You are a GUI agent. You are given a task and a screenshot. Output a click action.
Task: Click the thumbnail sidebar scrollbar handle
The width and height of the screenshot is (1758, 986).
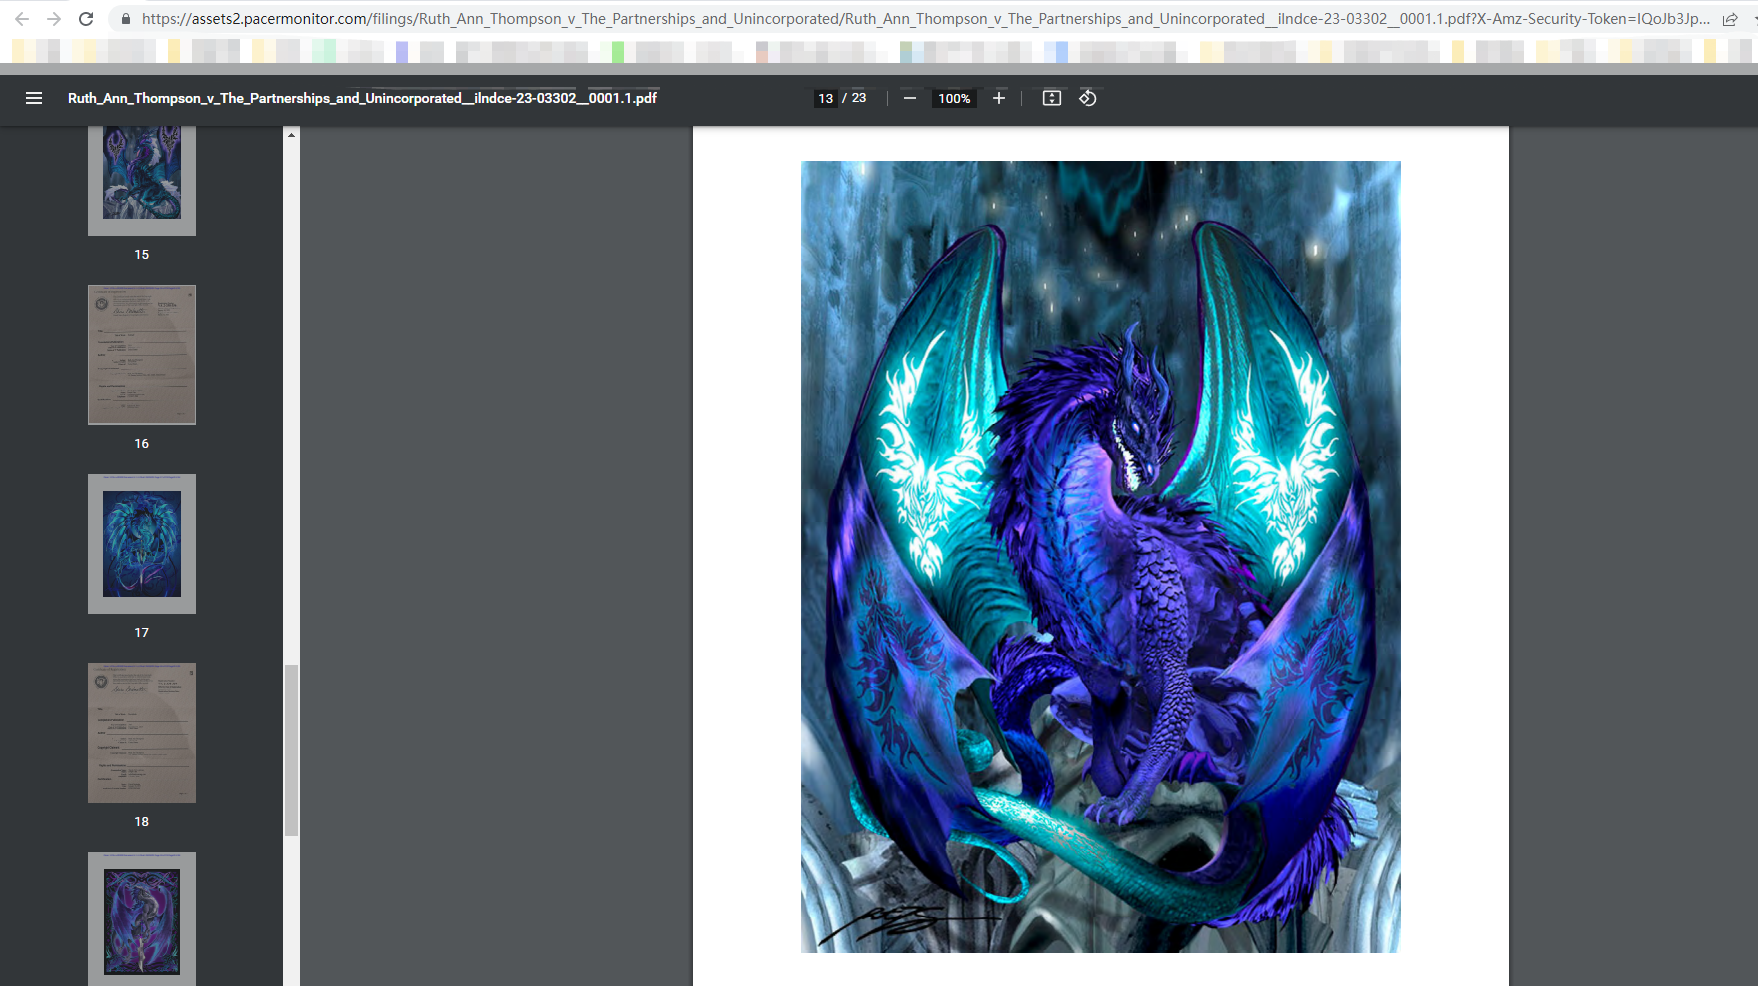click(x=291, y=750)
